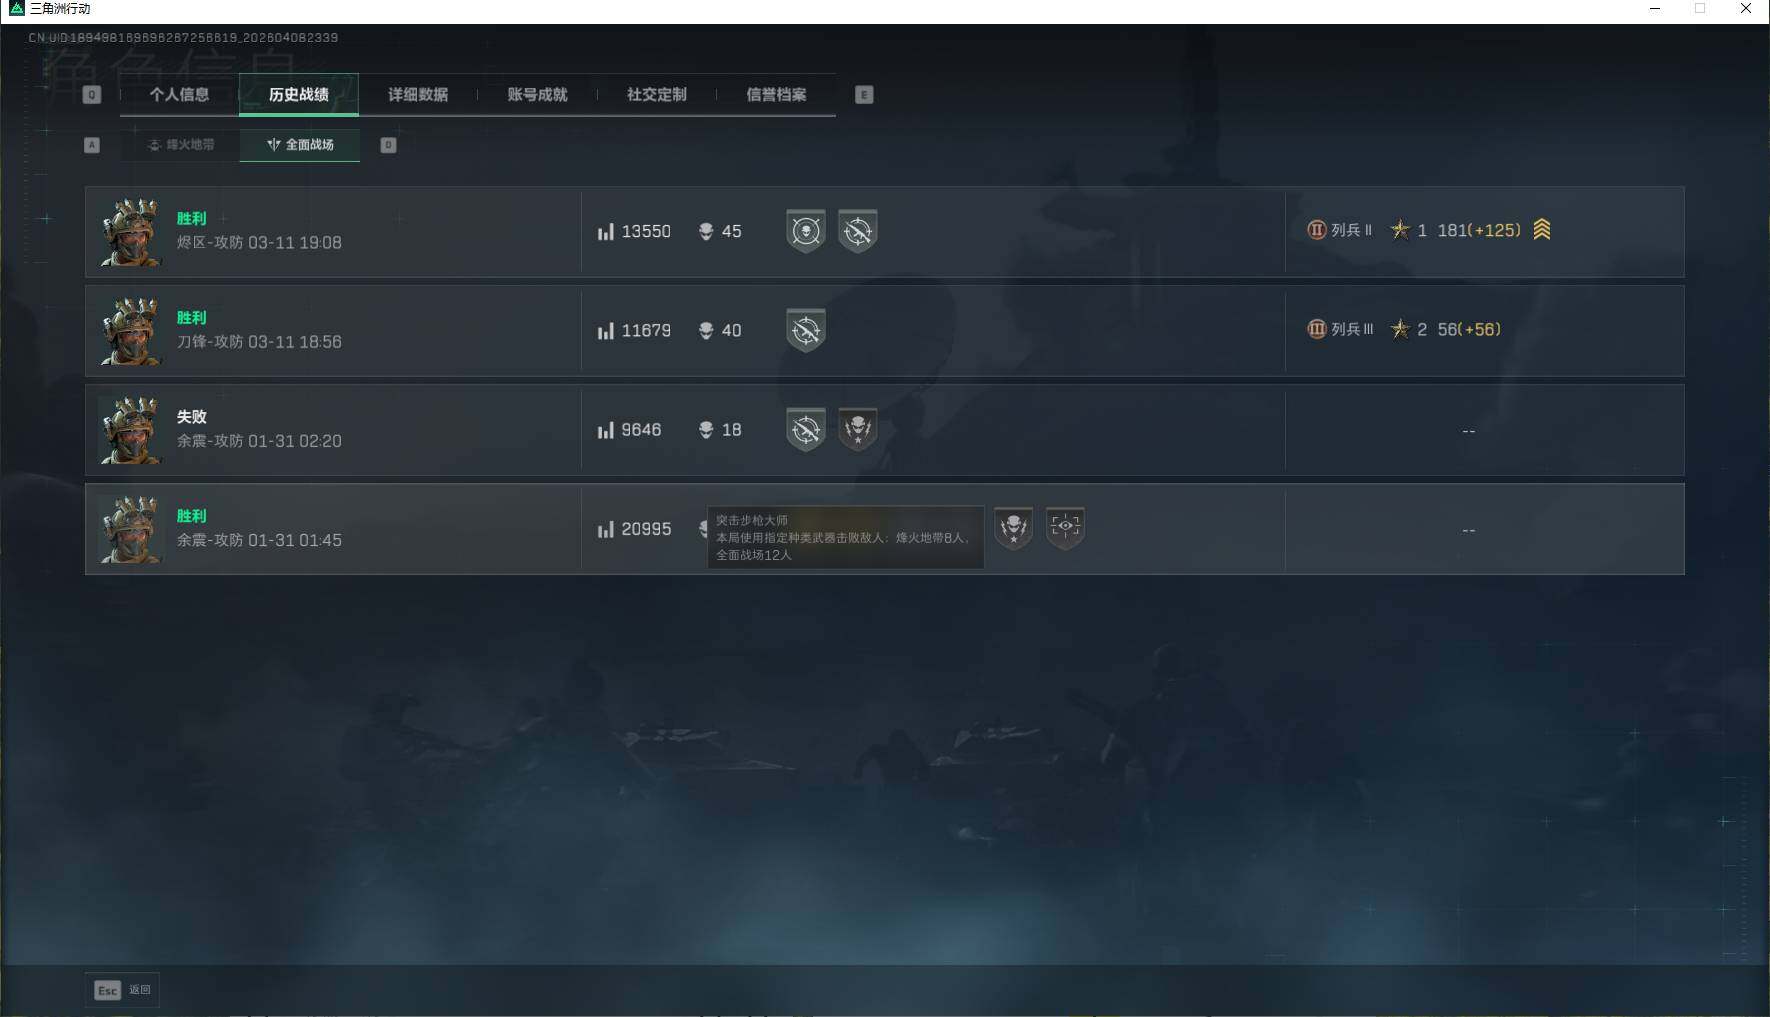The height and width of the screenshot is (1017, 1770).
Task: Click the first medal in 余震 02:20 match
Action: 805,429
